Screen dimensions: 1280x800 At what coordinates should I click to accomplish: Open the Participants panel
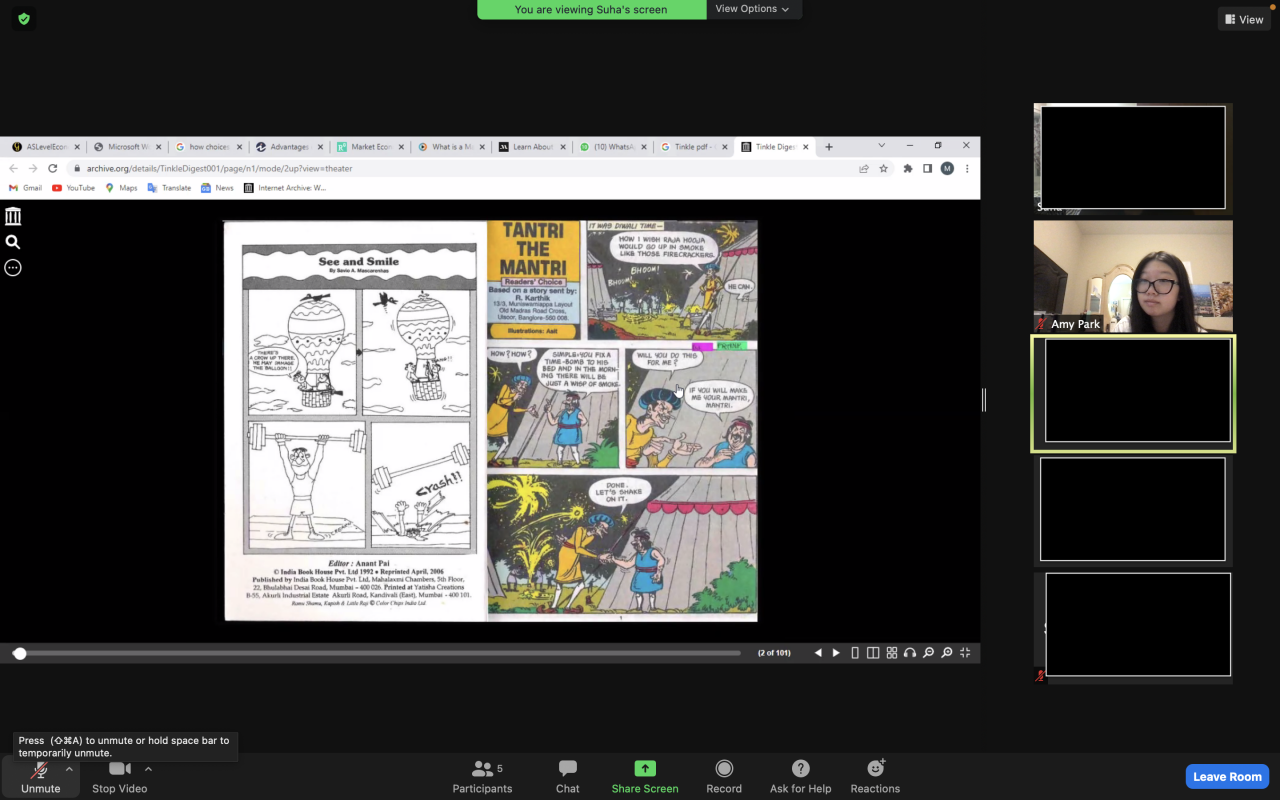click(x=482, y=776)
